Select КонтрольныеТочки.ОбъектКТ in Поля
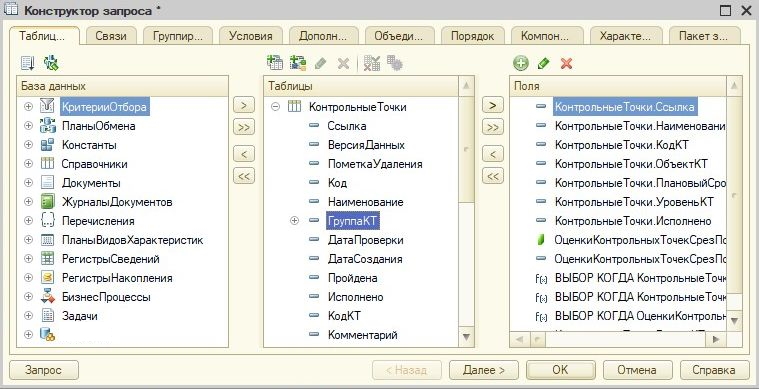 pos(631,164)
